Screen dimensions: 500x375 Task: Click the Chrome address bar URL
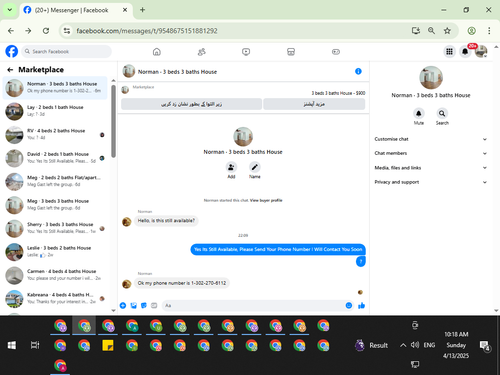[147, 31]
